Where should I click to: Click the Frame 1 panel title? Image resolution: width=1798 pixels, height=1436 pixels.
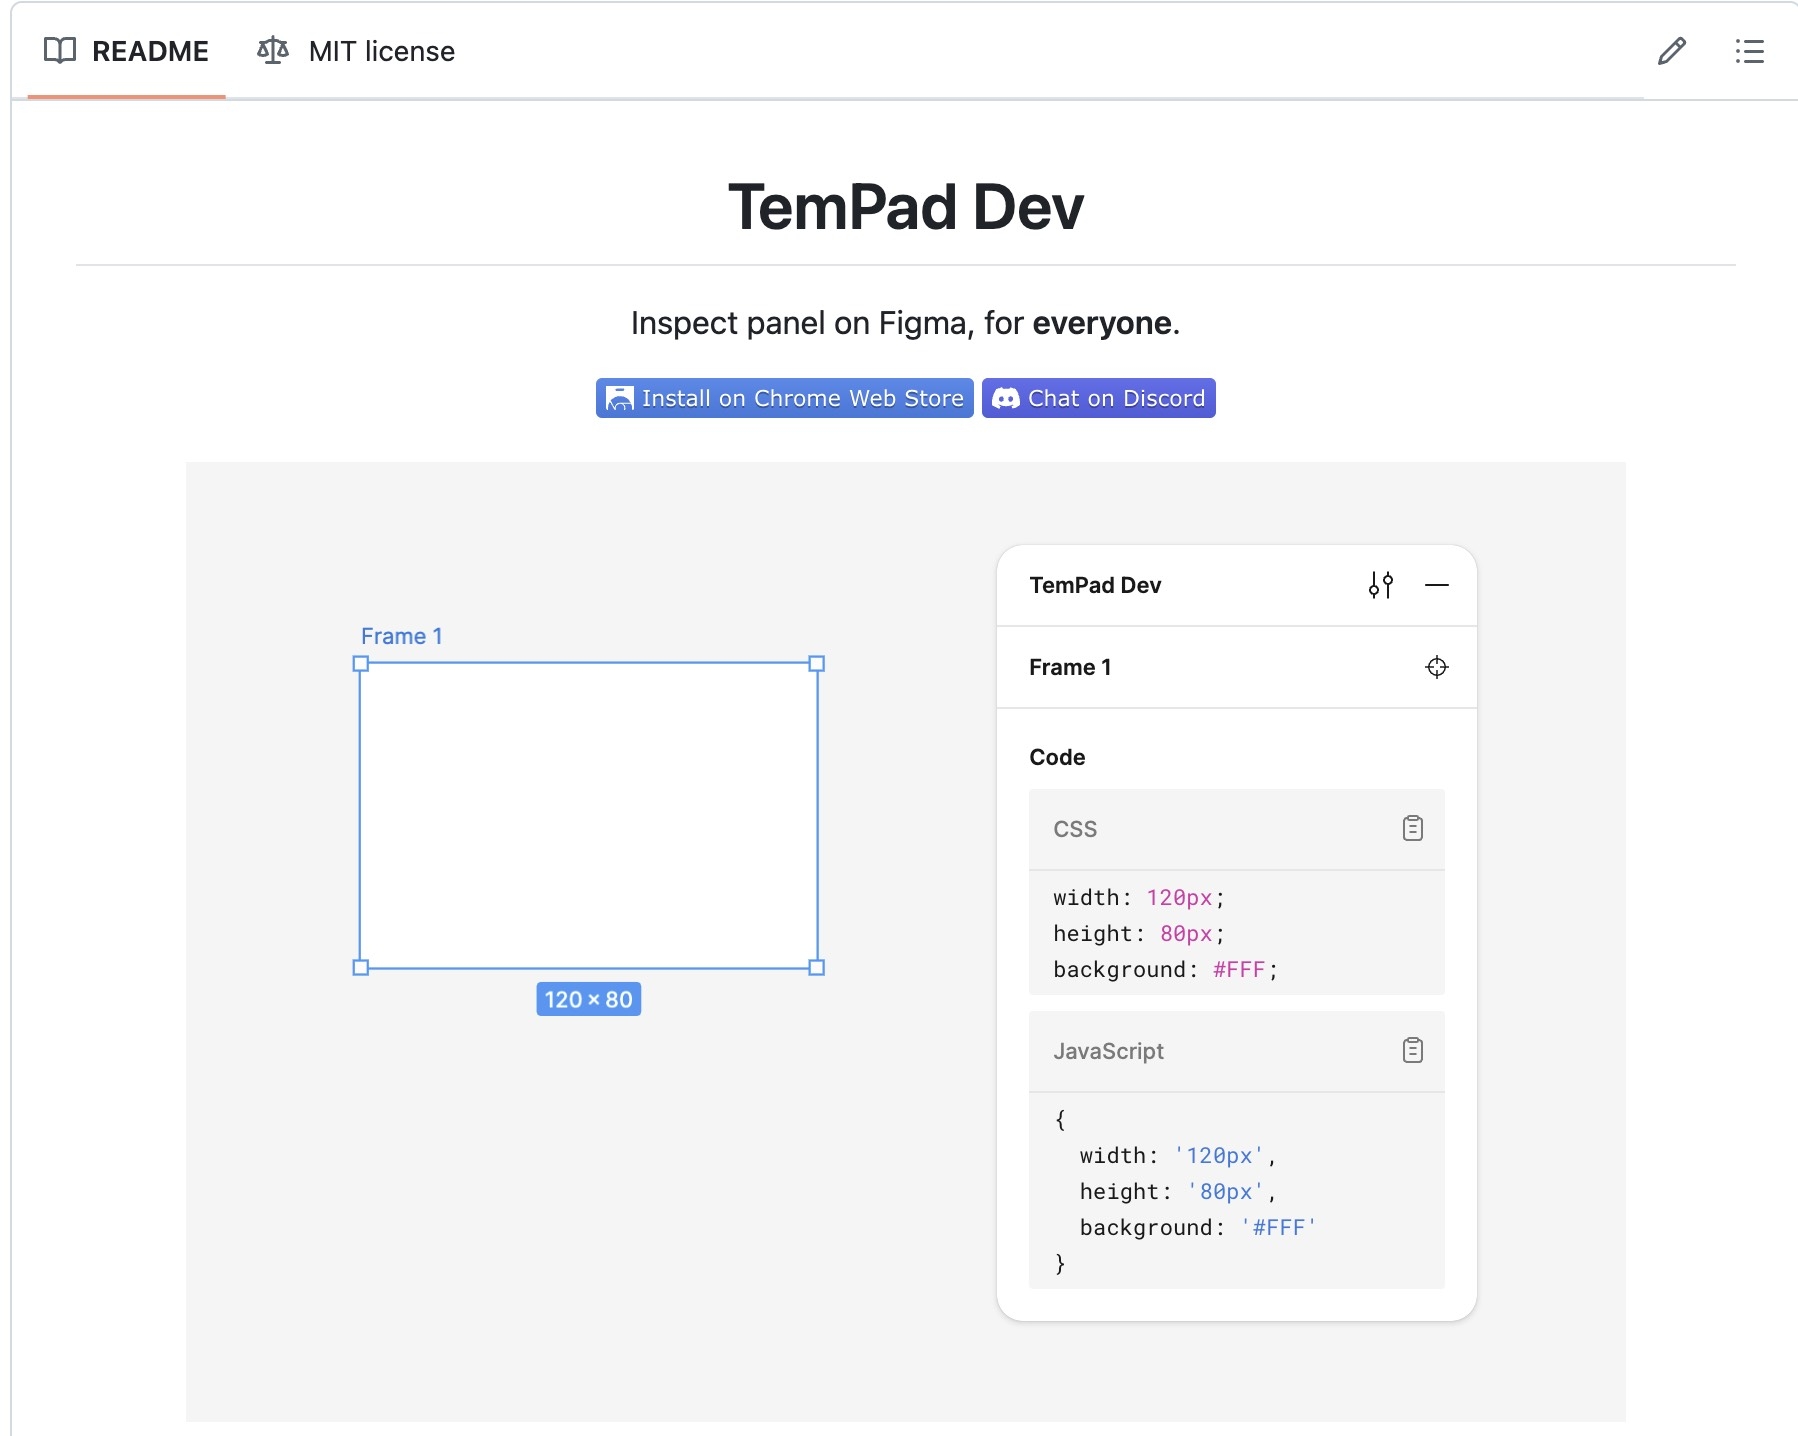1070,667
